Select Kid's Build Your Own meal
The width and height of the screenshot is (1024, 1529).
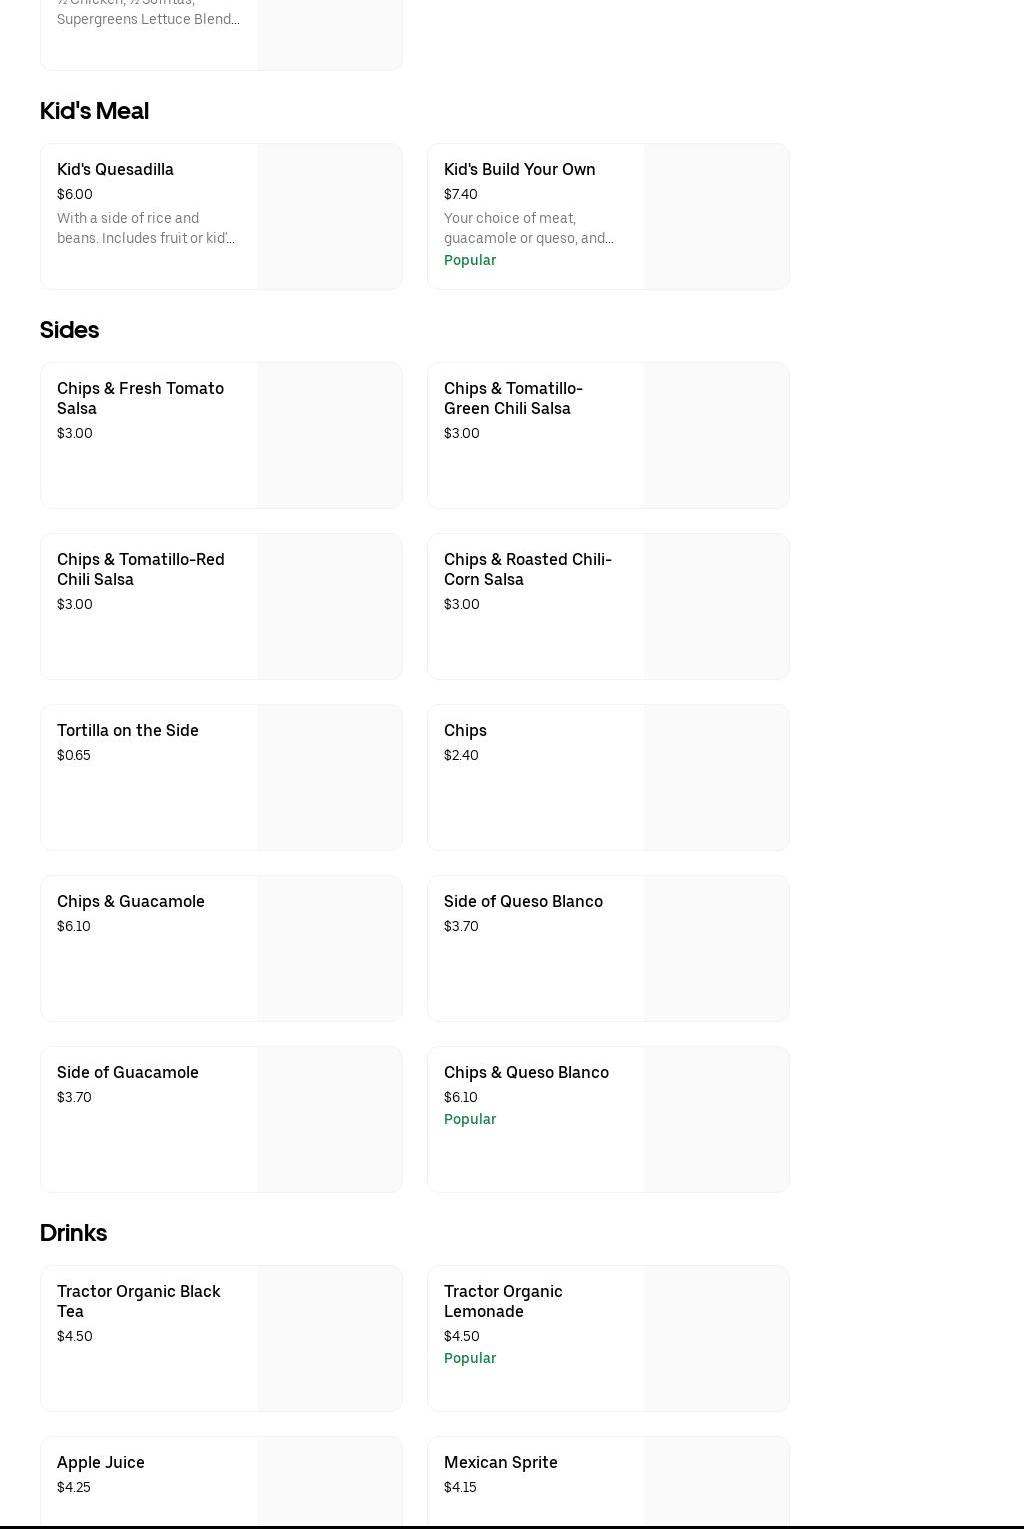click(x=519, y=170)
